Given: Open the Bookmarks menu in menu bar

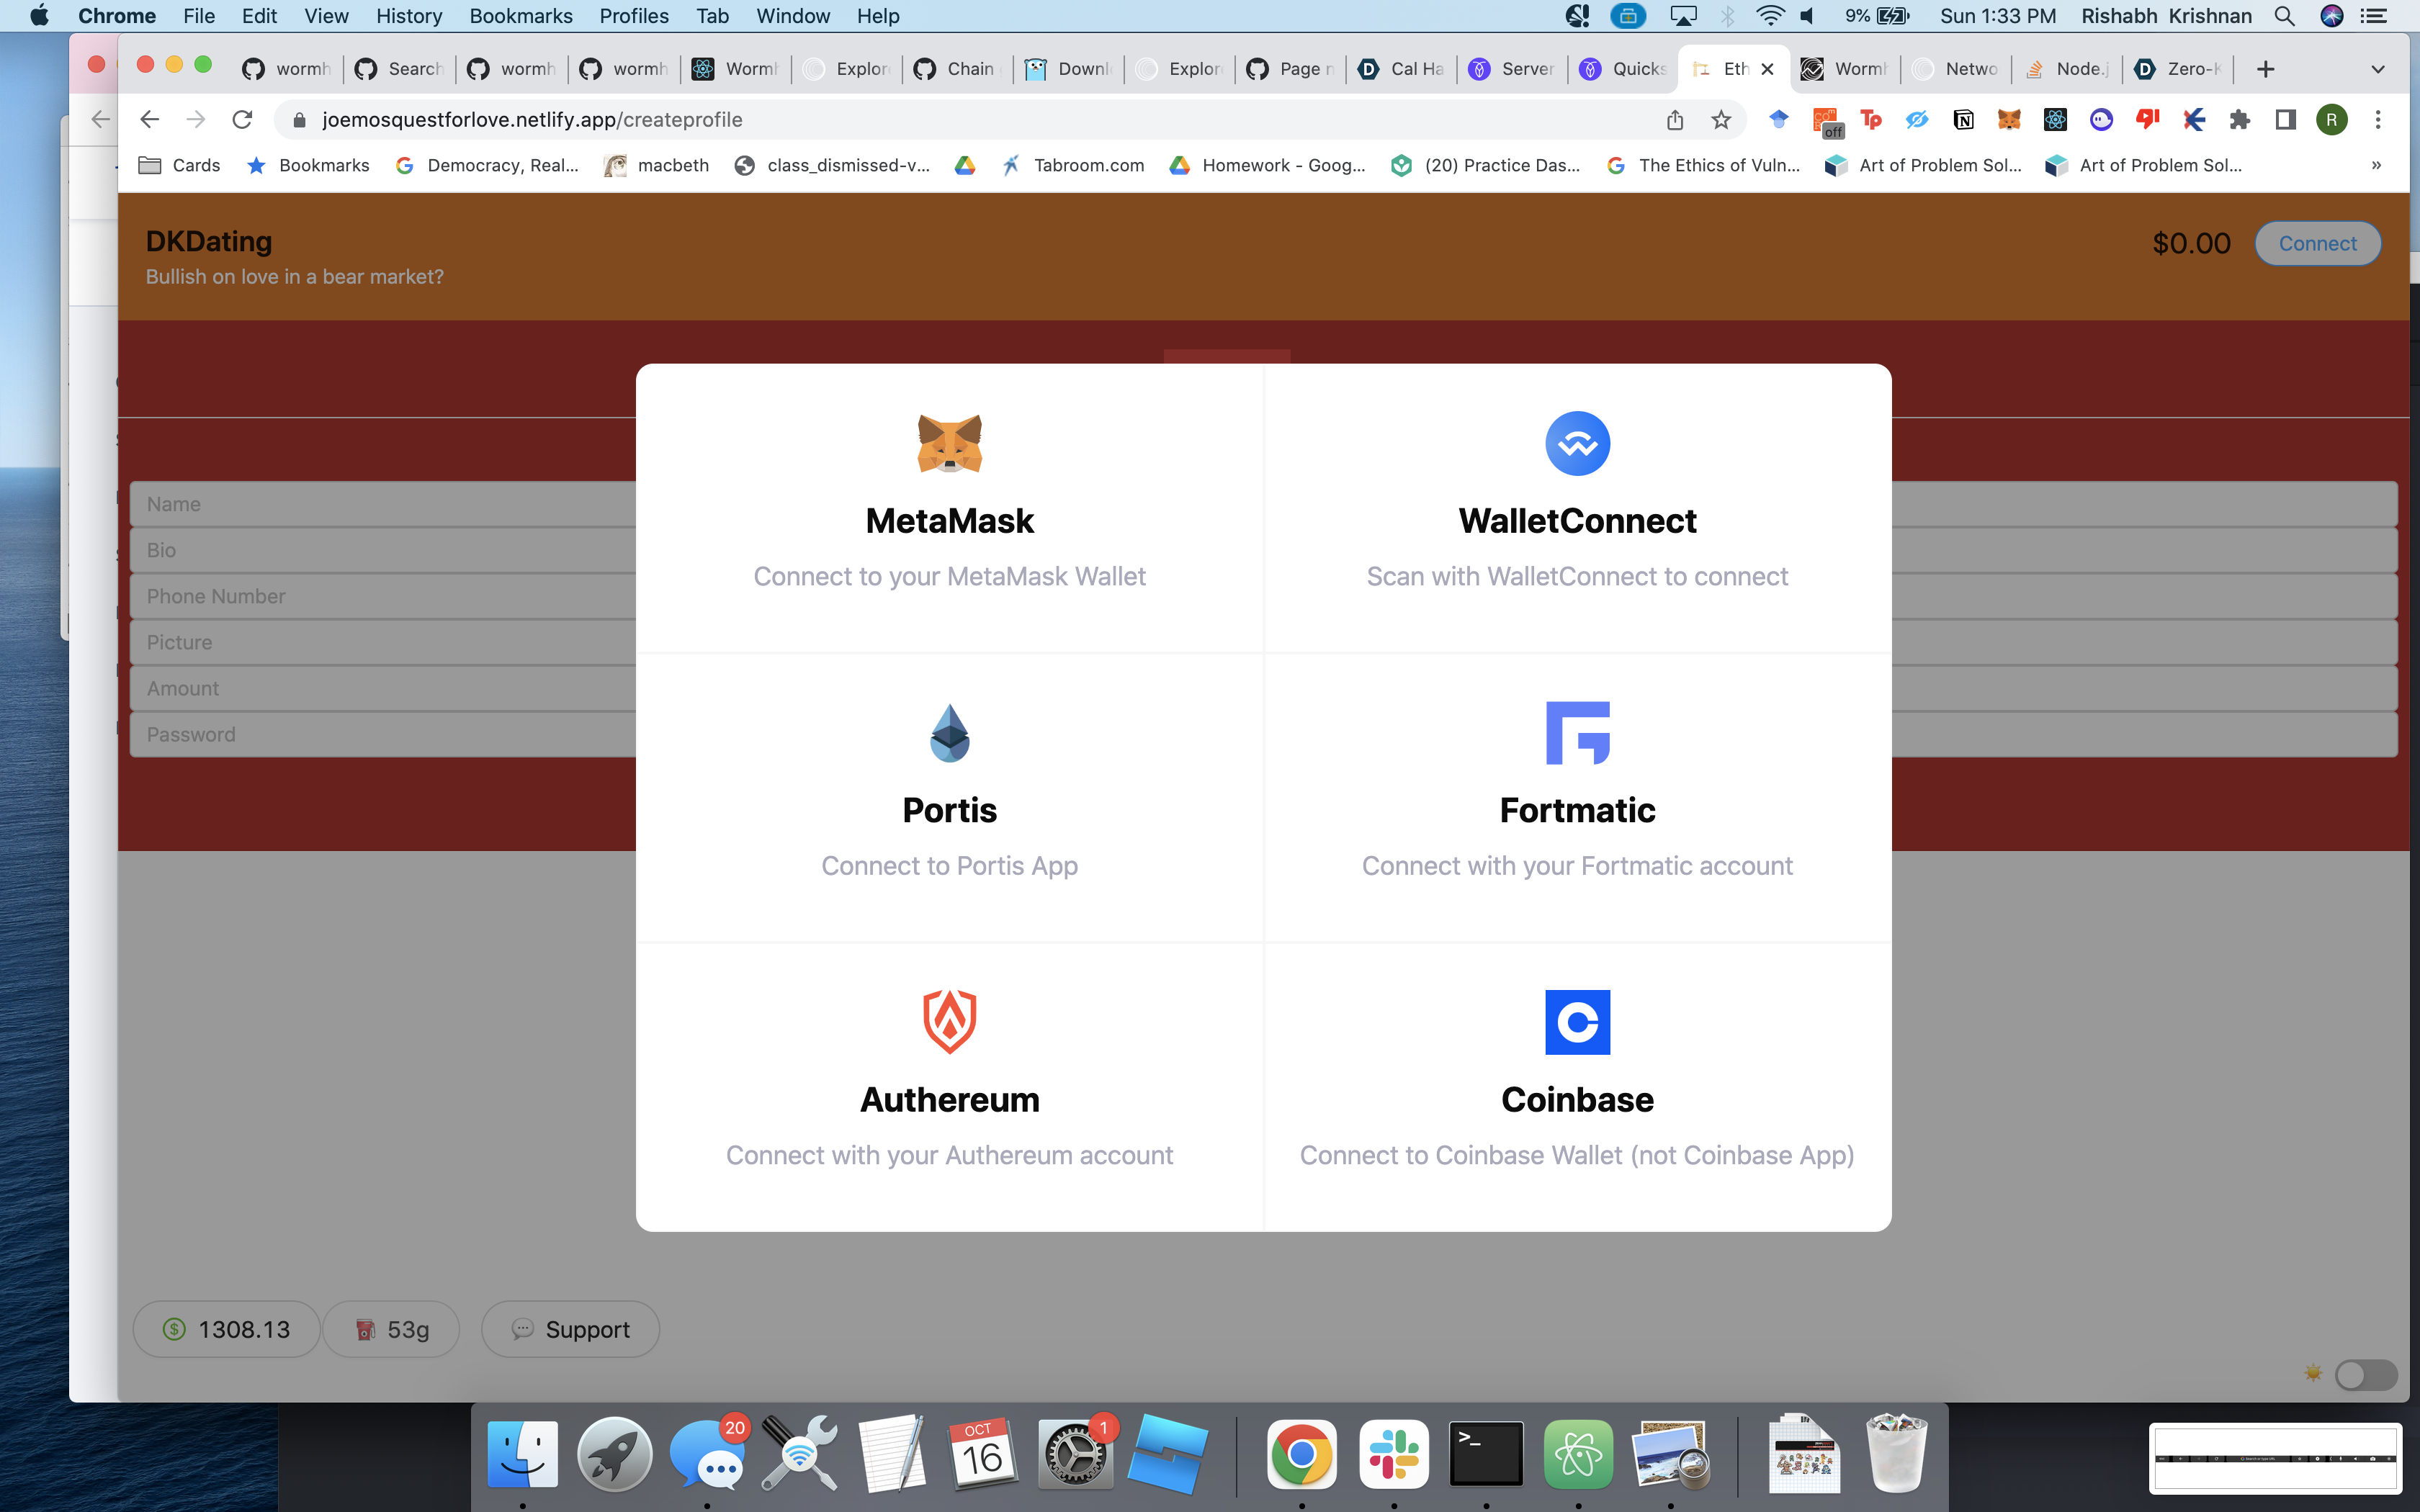Looking at the screenshot, I should click(x=520, y=16).
